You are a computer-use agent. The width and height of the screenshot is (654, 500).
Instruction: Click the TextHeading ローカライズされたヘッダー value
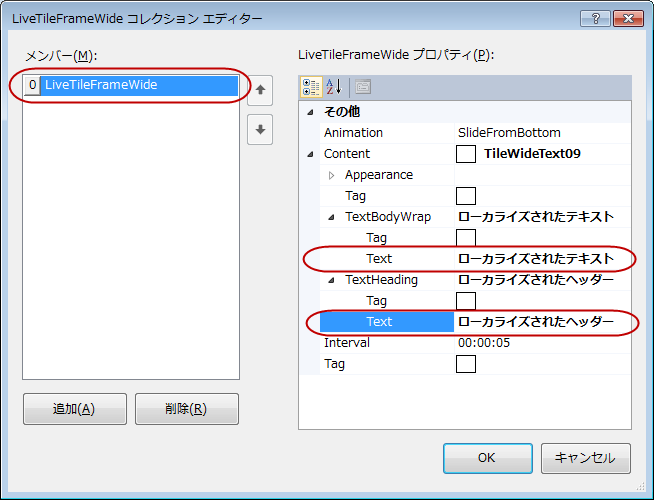click(x=536, y=280)
